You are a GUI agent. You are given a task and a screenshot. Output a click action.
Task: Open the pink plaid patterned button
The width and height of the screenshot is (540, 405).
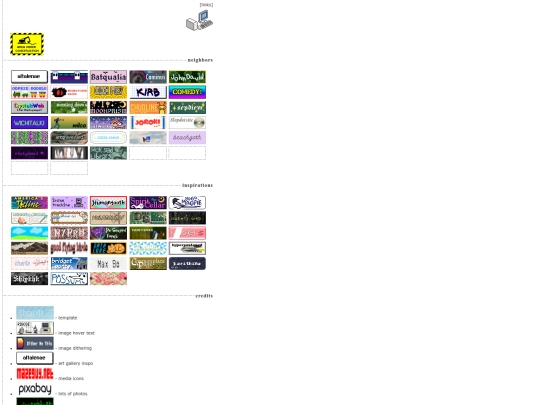tap(108, 278)
